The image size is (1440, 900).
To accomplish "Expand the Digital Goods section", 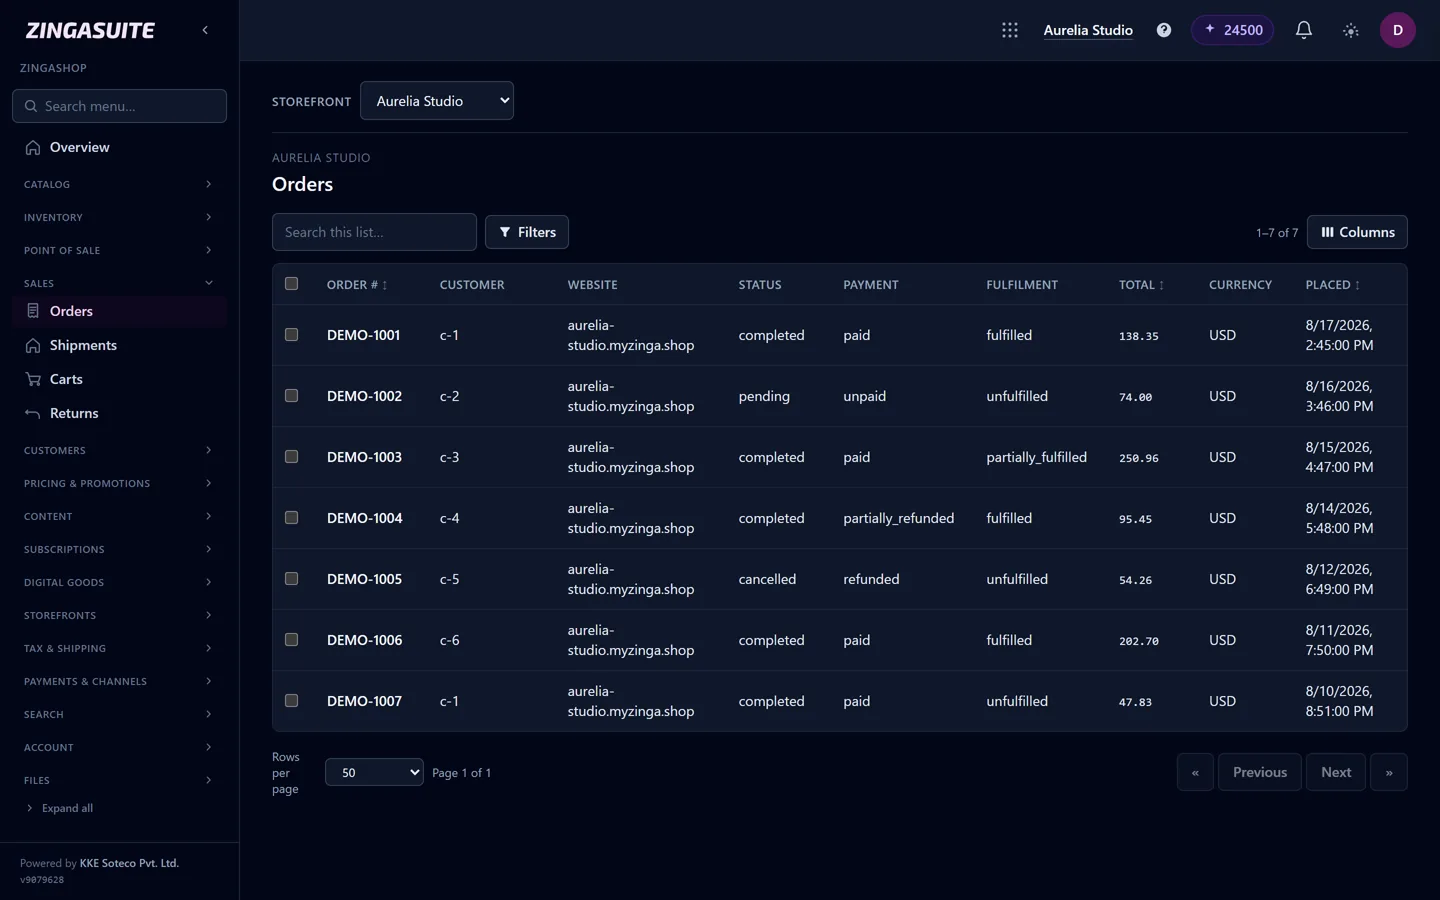I will tap(119, 582).
